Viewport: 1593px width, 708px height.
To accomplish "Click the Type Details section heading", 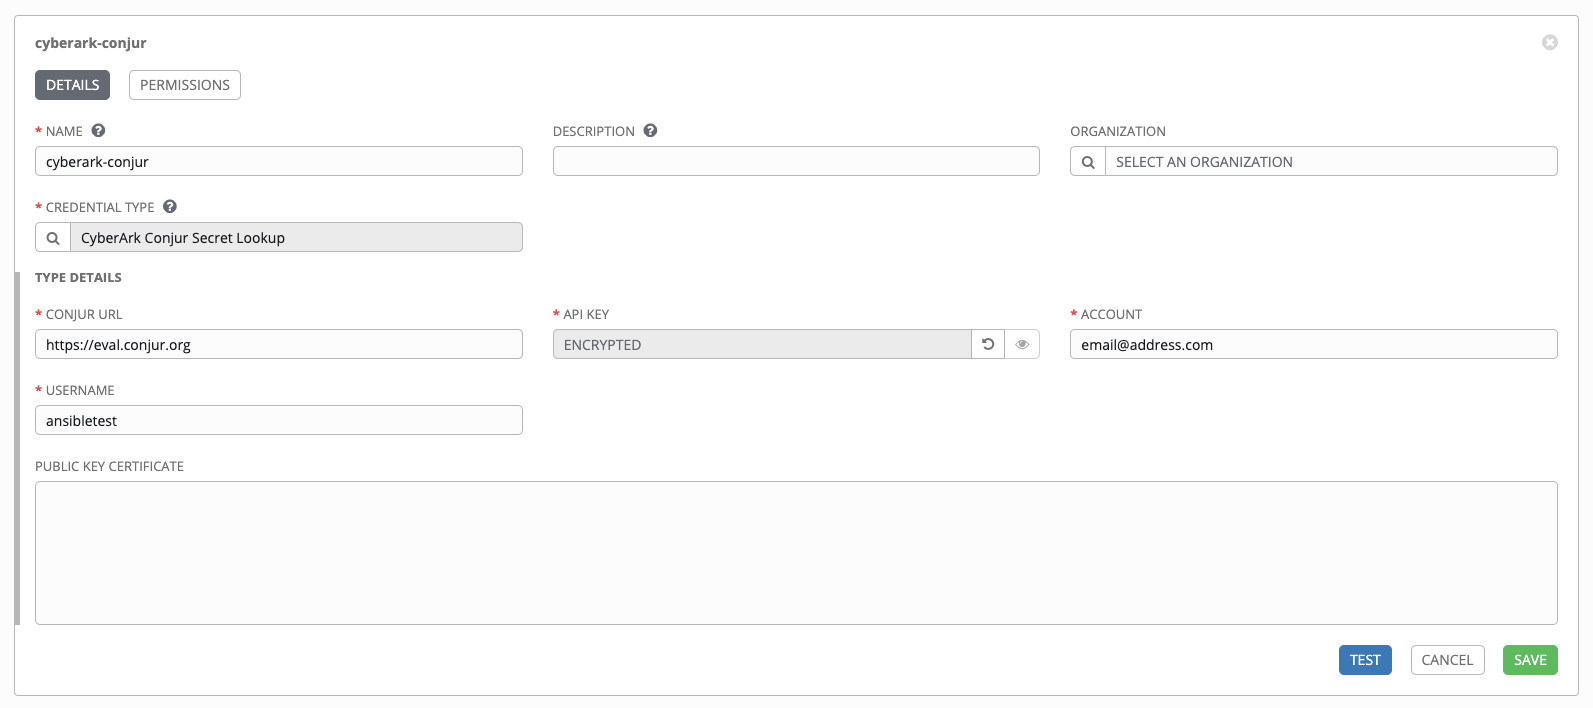I will point(78,277).
